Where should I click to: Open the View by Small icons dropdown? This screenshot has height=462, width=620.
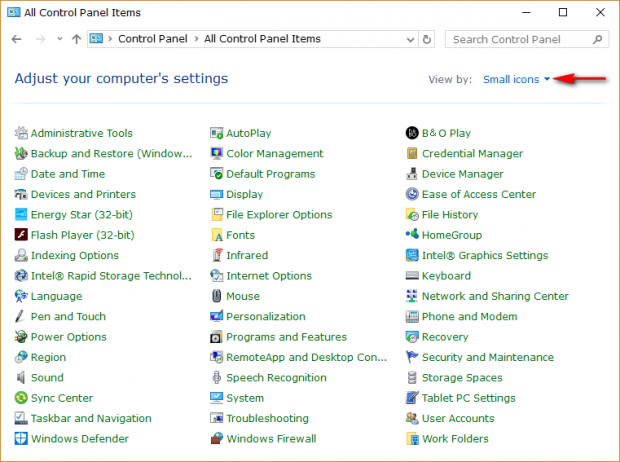tap(517, 79)
